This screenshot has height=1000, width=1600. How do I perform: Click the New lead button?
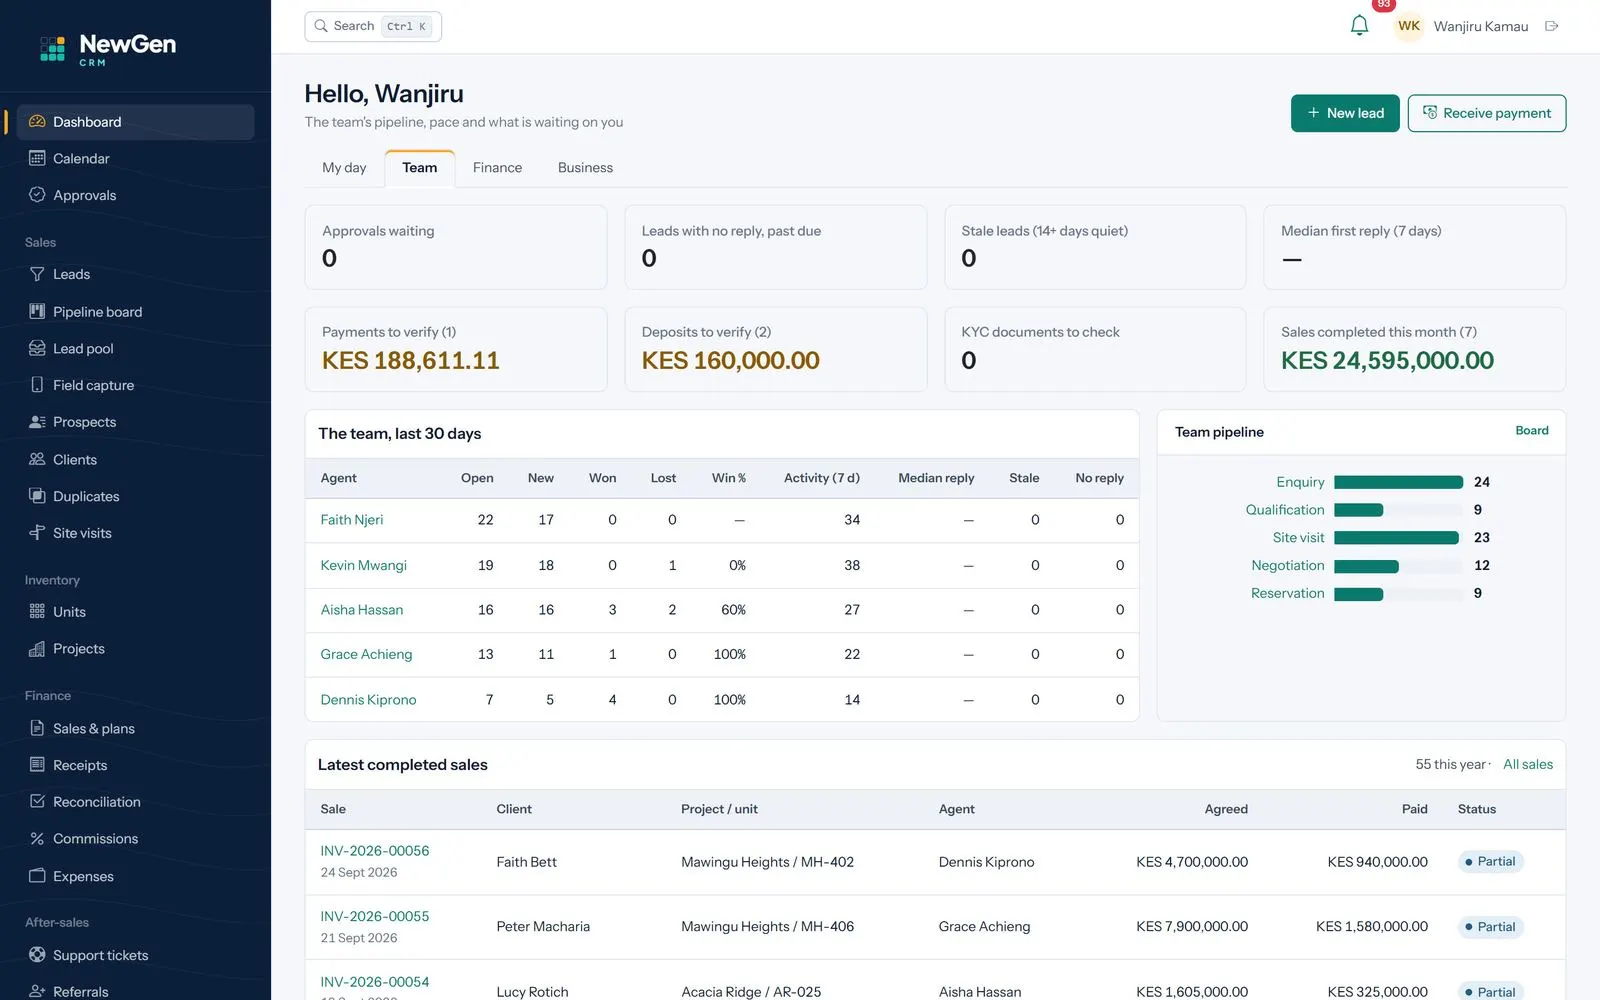tap(1345, 113)
